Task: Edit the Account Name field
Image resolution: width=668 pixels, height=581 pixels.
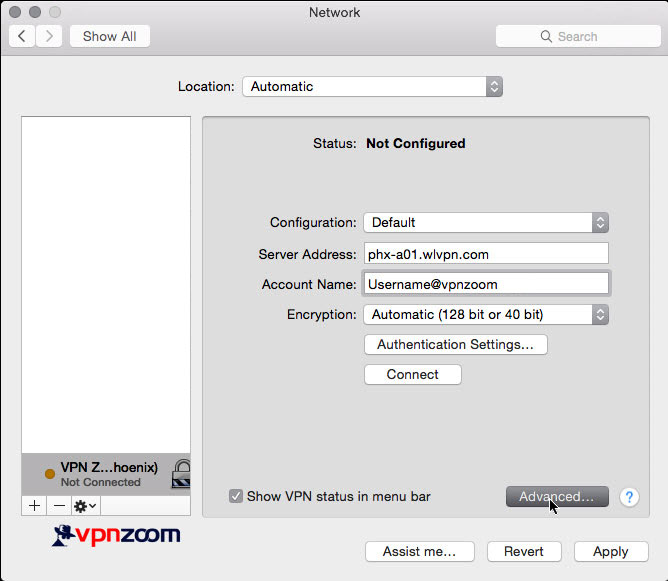Action: 486,284
